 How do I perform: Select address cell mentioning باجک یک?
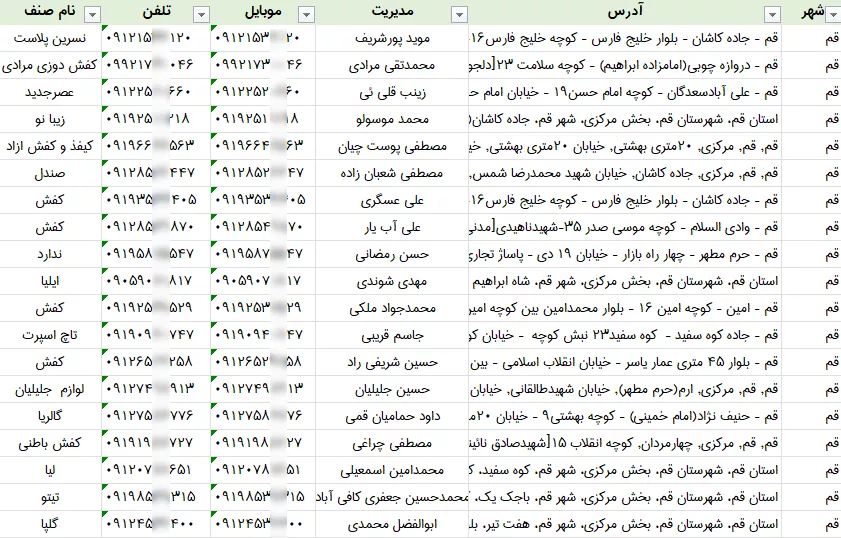click(625, 497)
